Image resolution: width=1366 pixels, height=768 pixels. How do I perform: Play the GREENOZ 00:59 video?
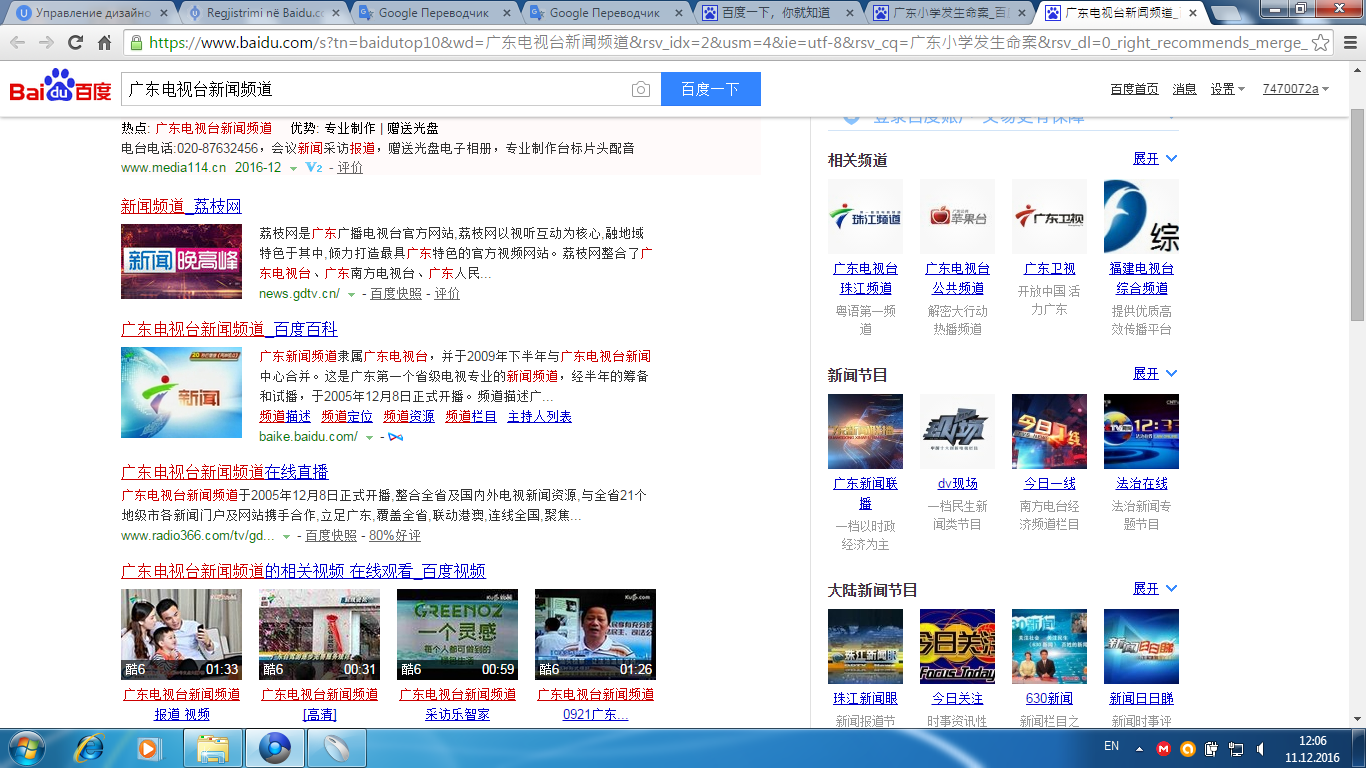[457, 634]
